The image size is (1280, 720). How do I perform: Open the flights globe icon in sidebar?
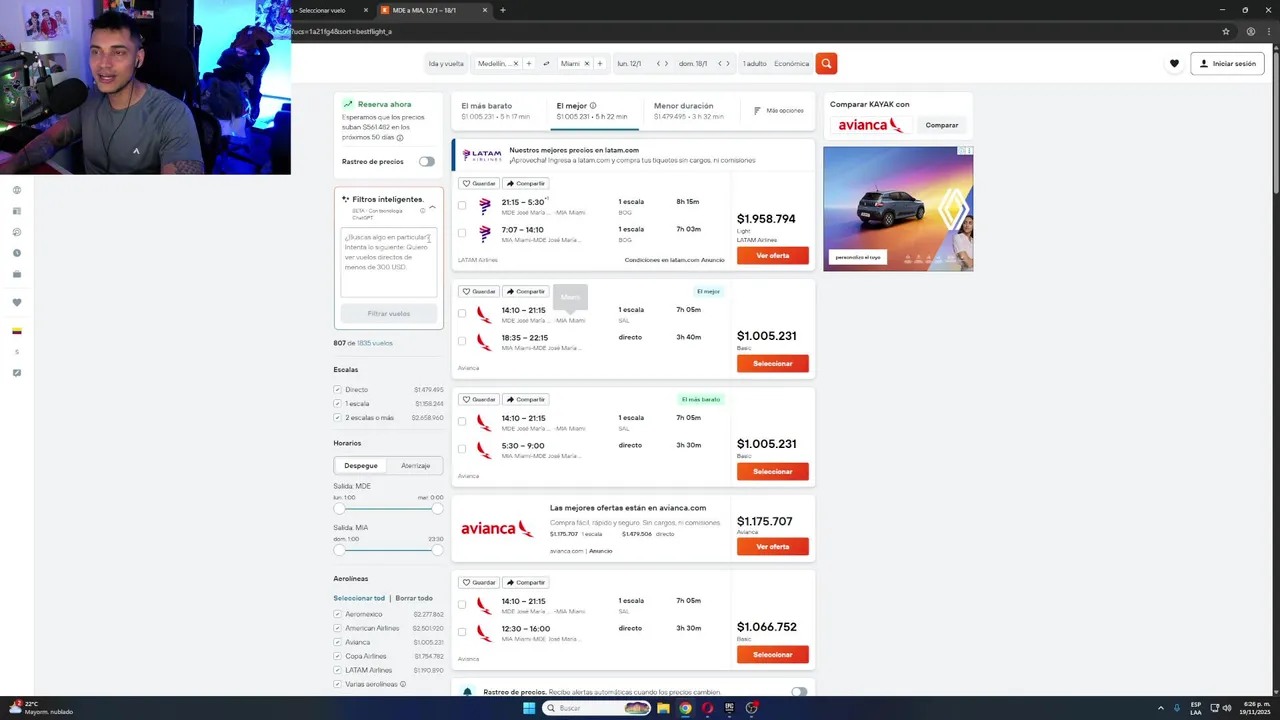[17, 190]
